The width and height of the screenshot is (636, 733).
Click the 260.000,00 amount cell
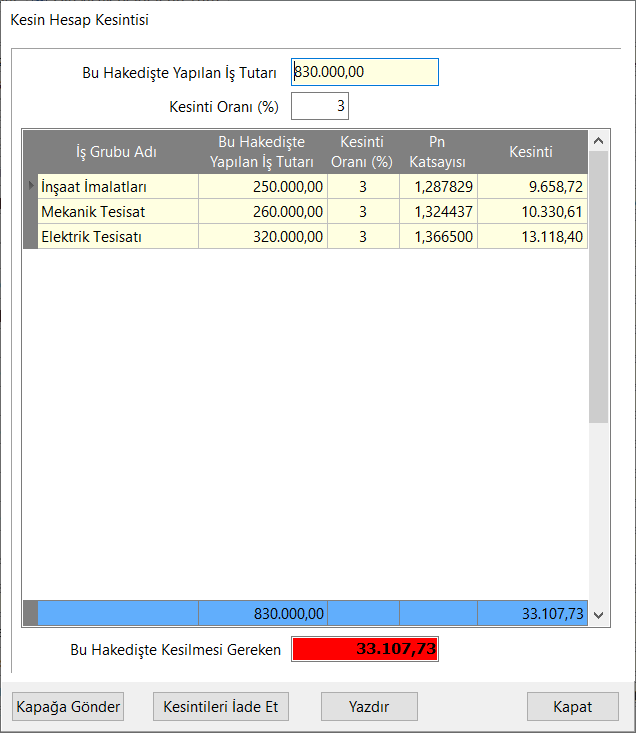[x=263, y=211]
